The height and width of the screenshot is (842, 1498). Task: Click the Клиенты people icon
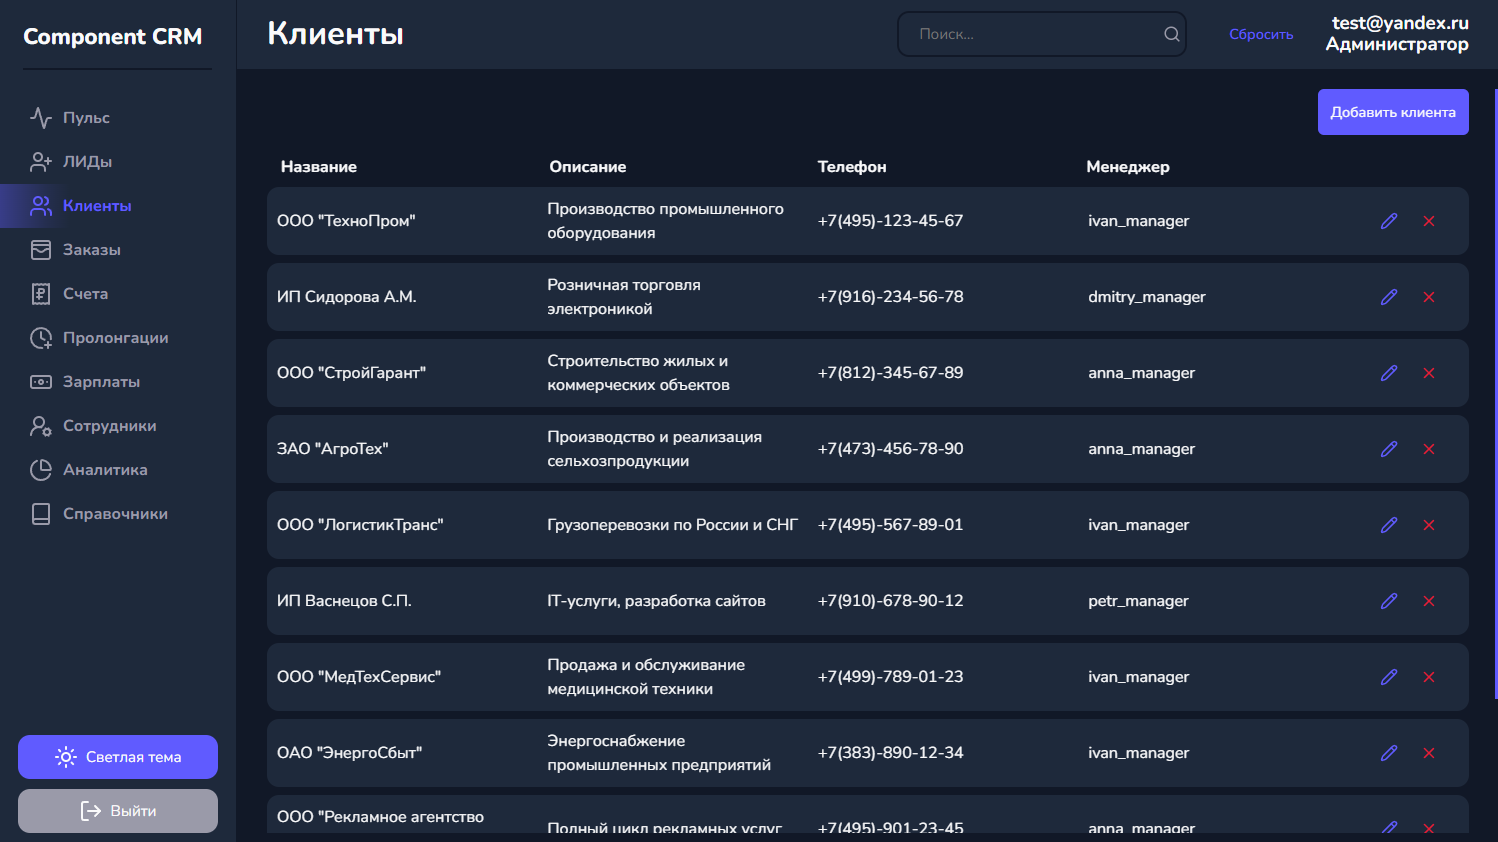coord(41,206)
